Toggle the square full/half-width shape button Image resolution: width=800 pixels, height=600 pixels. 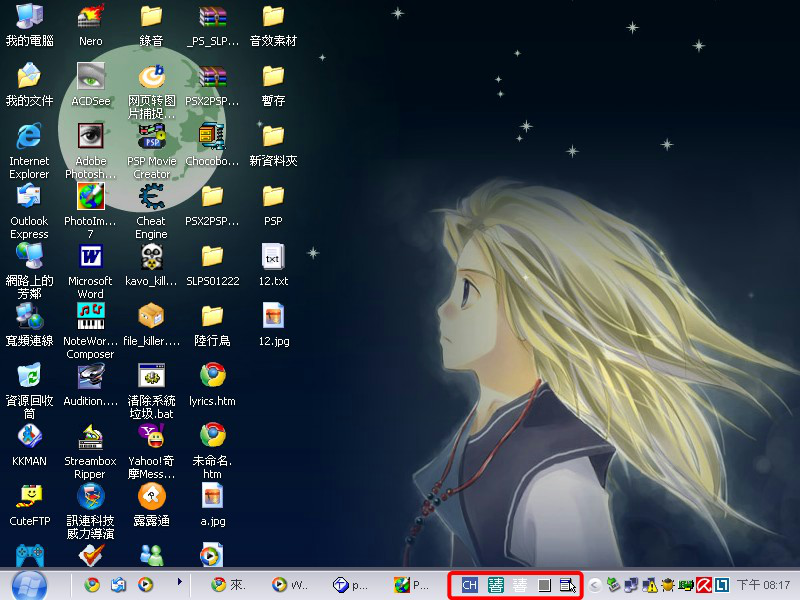click(544, 585)
